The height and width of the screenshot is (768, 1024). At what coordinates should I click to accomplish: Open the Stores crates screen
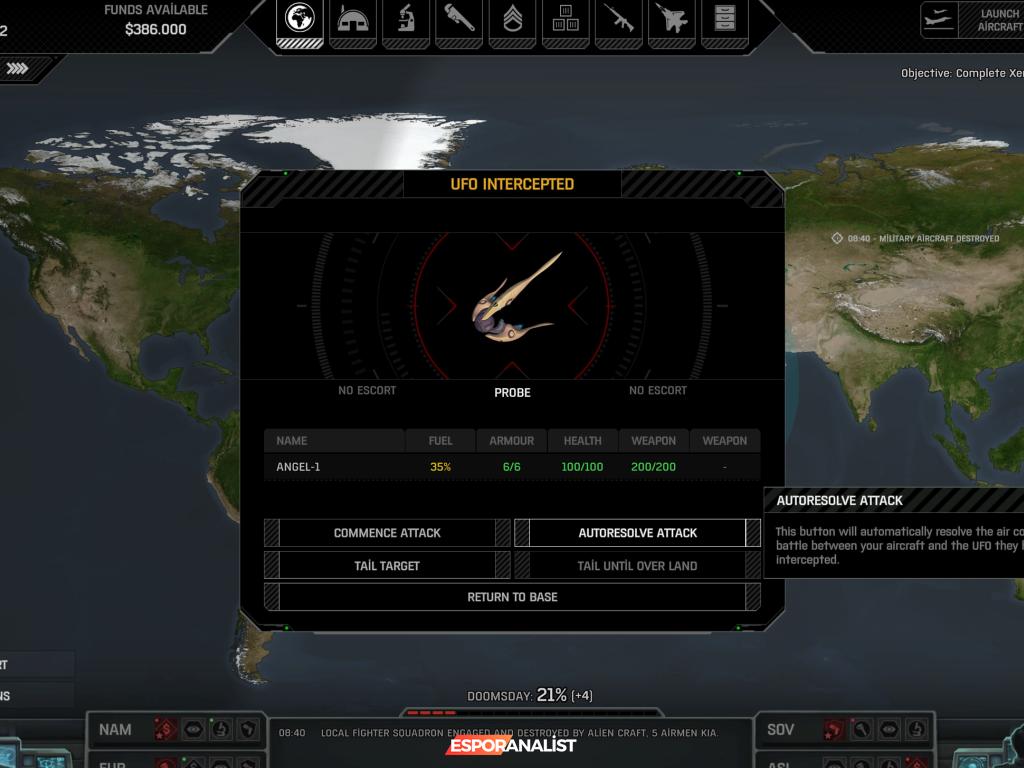click(x=565, y=20)
